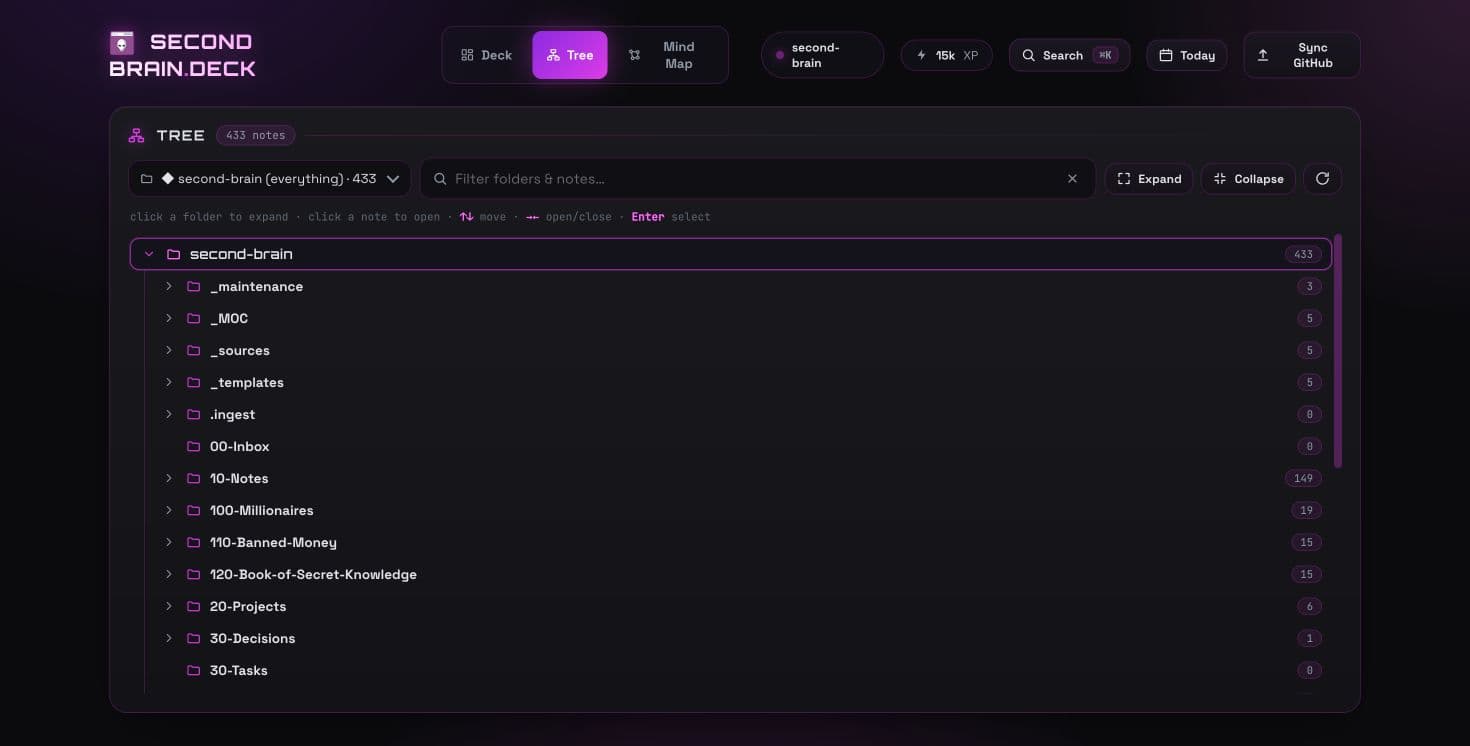Open the Search button in header

tap(1069, 55)
